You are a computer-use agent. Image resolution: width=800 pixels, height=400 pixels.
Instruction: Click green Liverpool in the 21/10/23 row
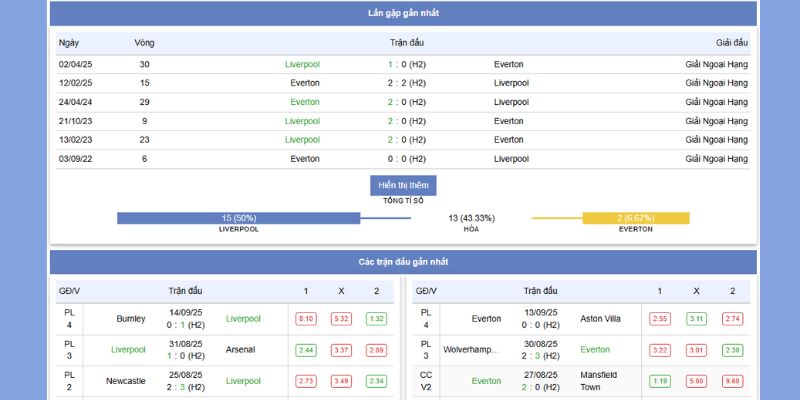[303, 121]
